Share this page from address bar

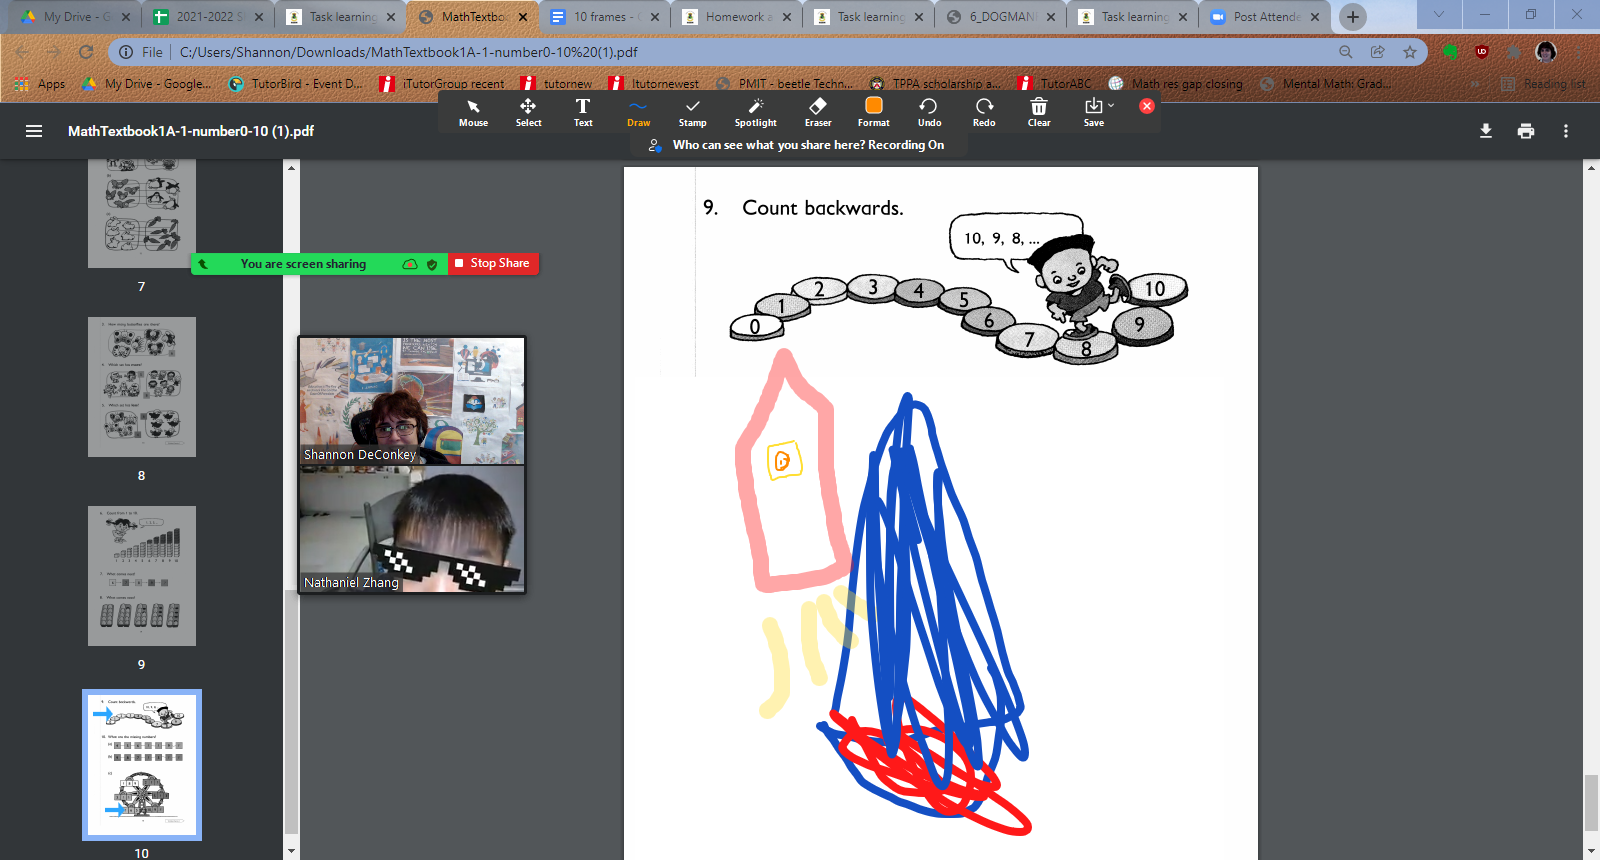[1378, 52]
